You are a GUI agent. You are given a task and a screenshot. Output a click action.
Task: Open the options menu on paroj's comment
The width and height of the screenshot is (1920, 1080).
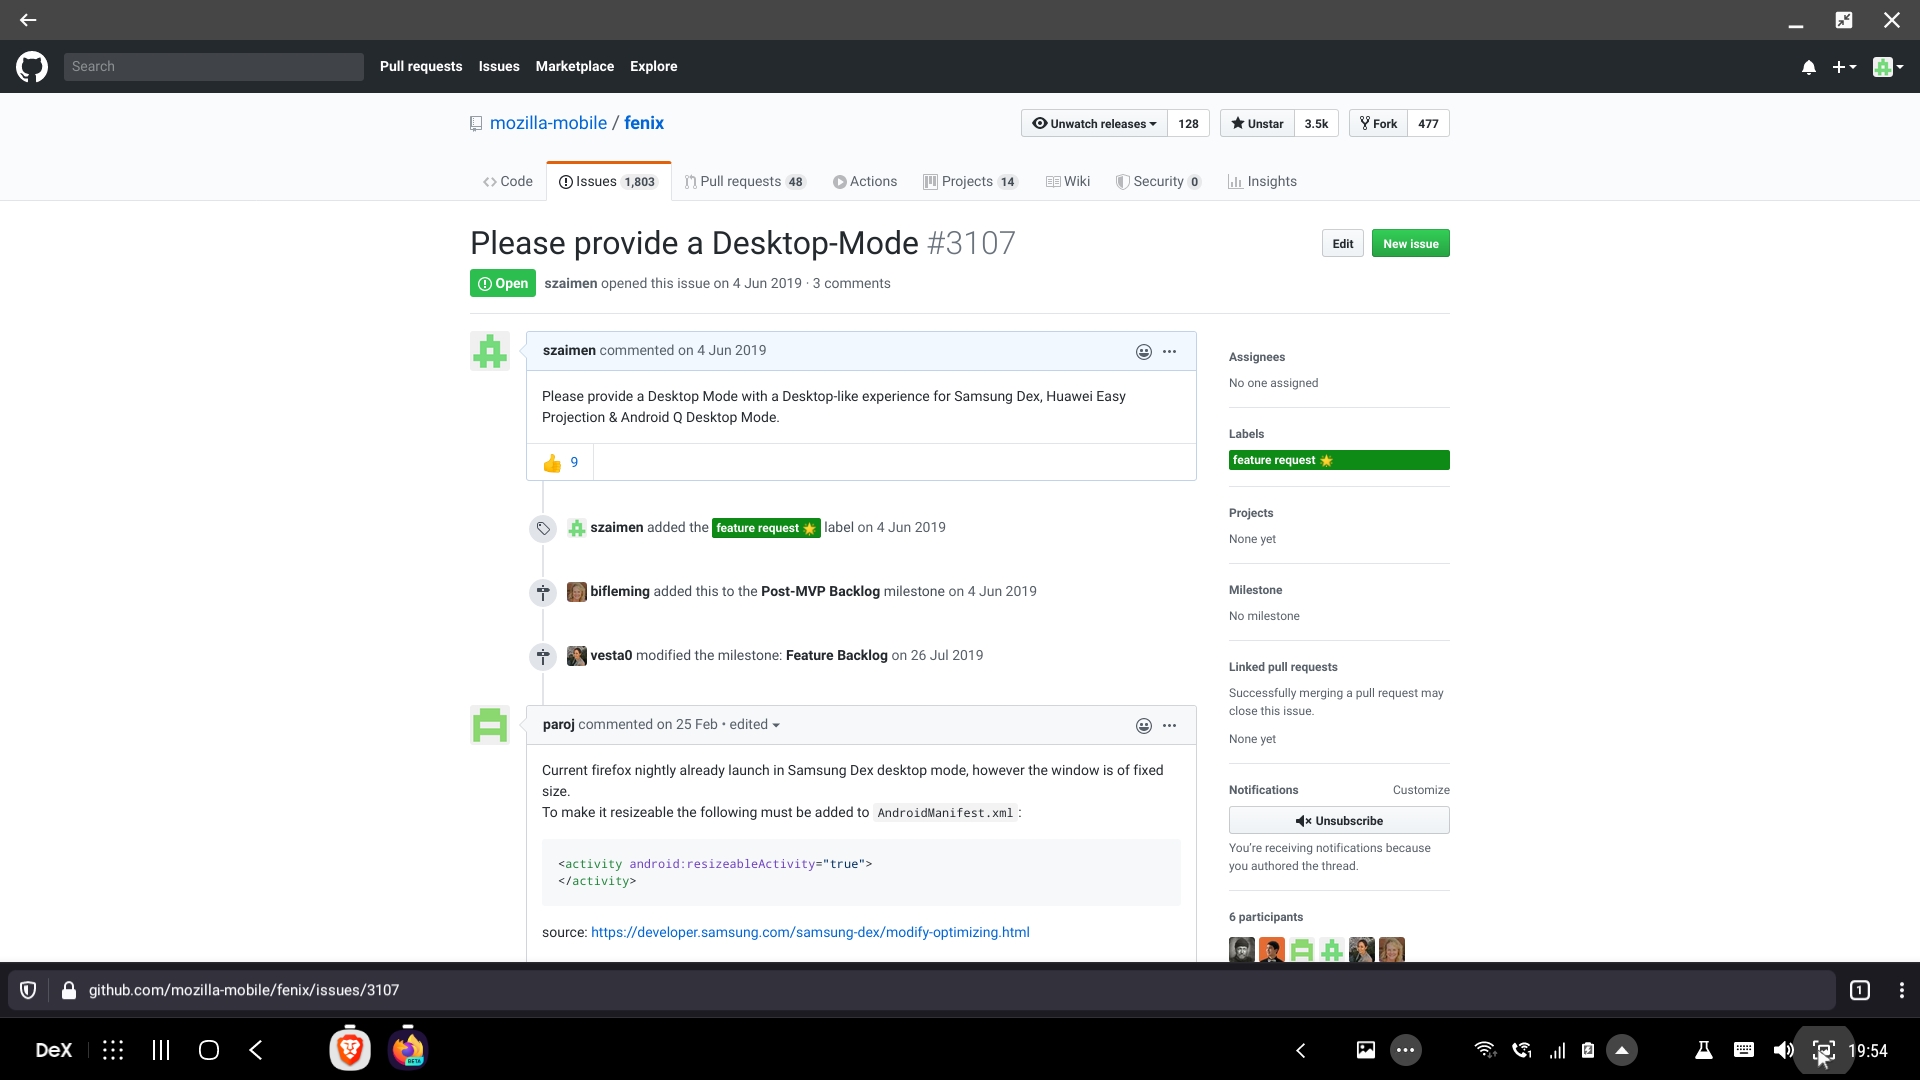click(x=1169, y=726)
